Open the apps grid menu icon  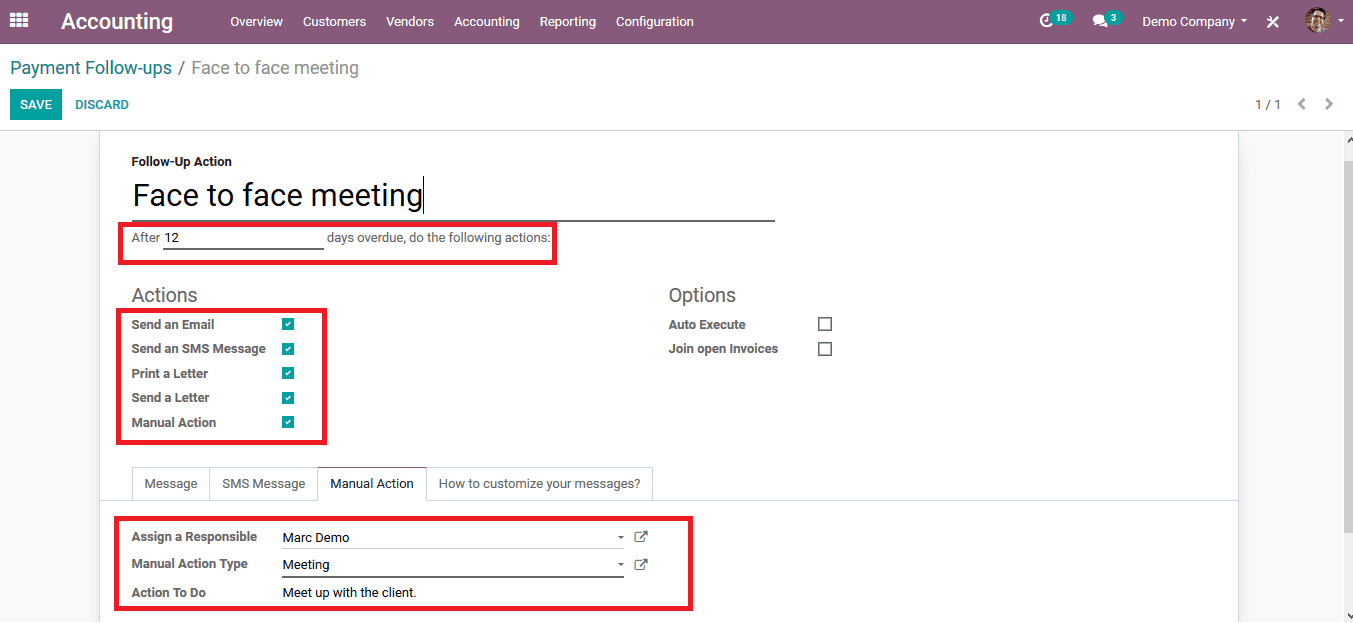pos(19,20)
